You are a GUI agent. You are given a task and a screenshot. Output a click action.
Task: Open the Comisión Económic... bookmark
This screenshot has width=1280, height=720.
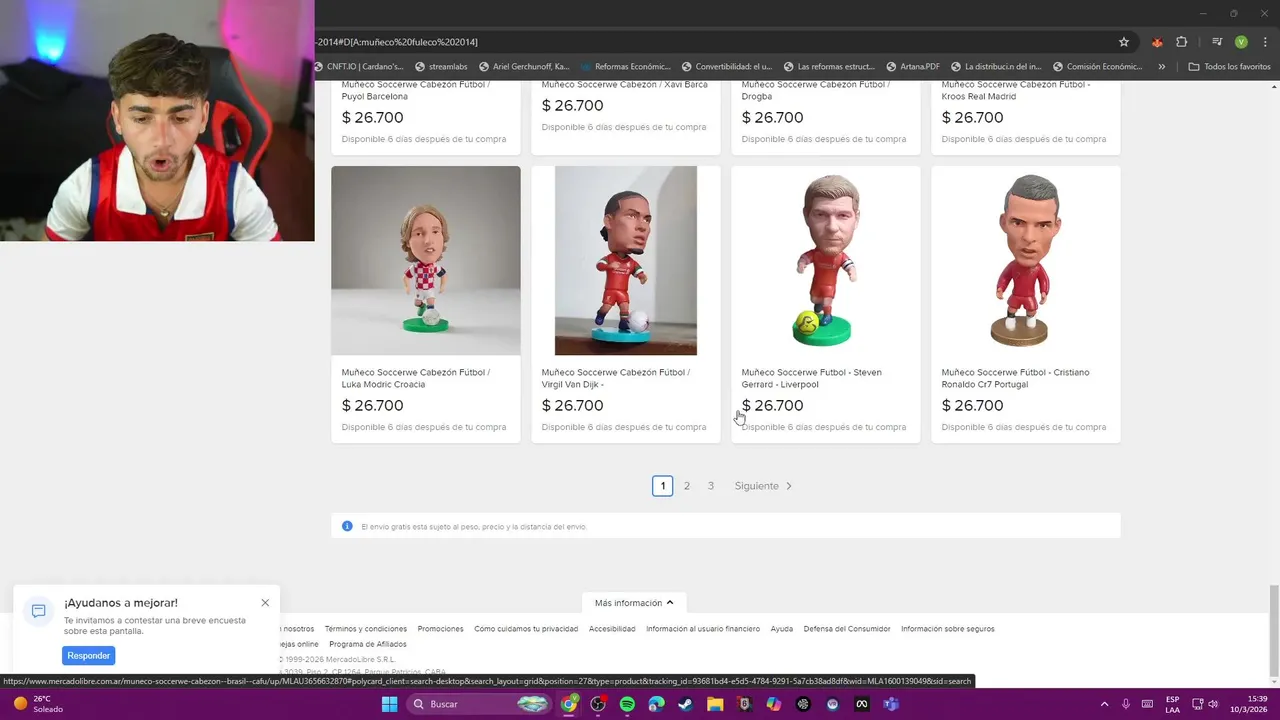(1098, 67)
